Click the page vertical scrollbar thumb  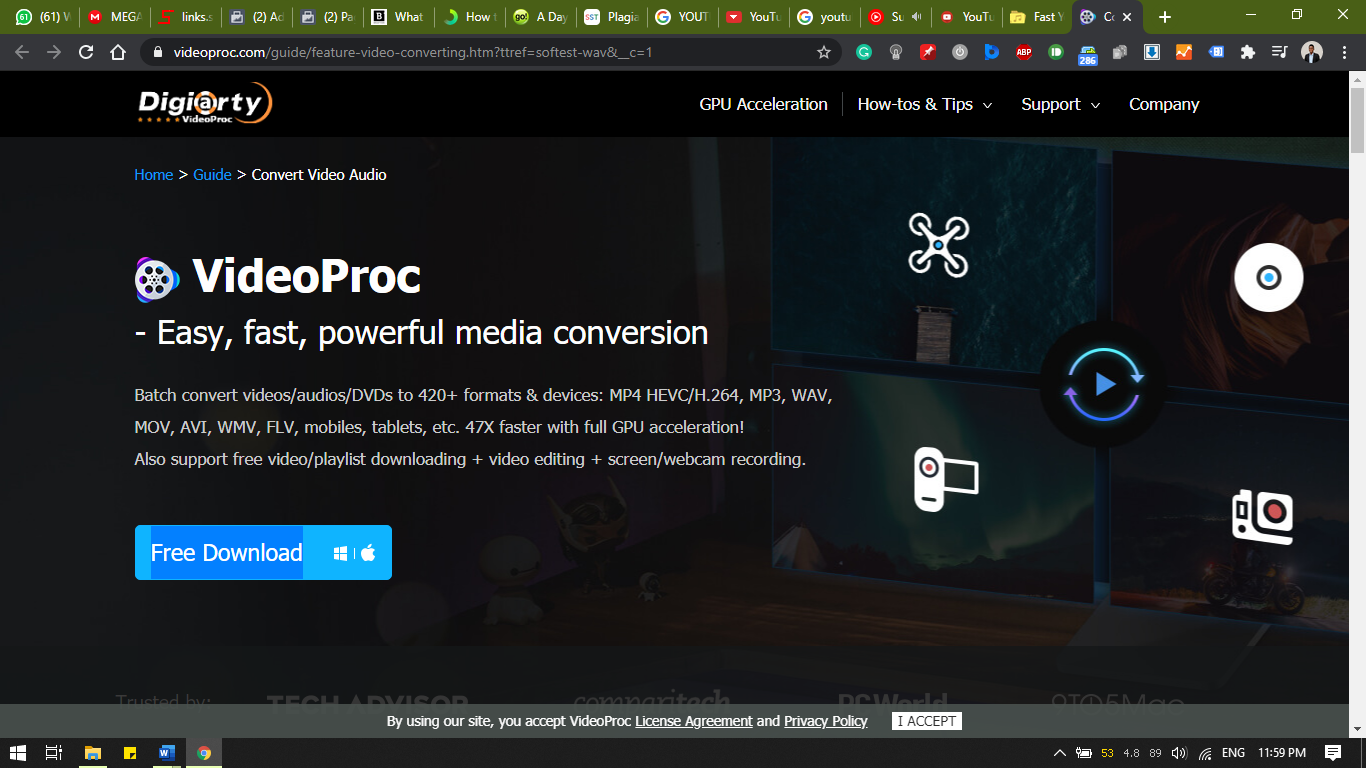(x=1357, y=120)
